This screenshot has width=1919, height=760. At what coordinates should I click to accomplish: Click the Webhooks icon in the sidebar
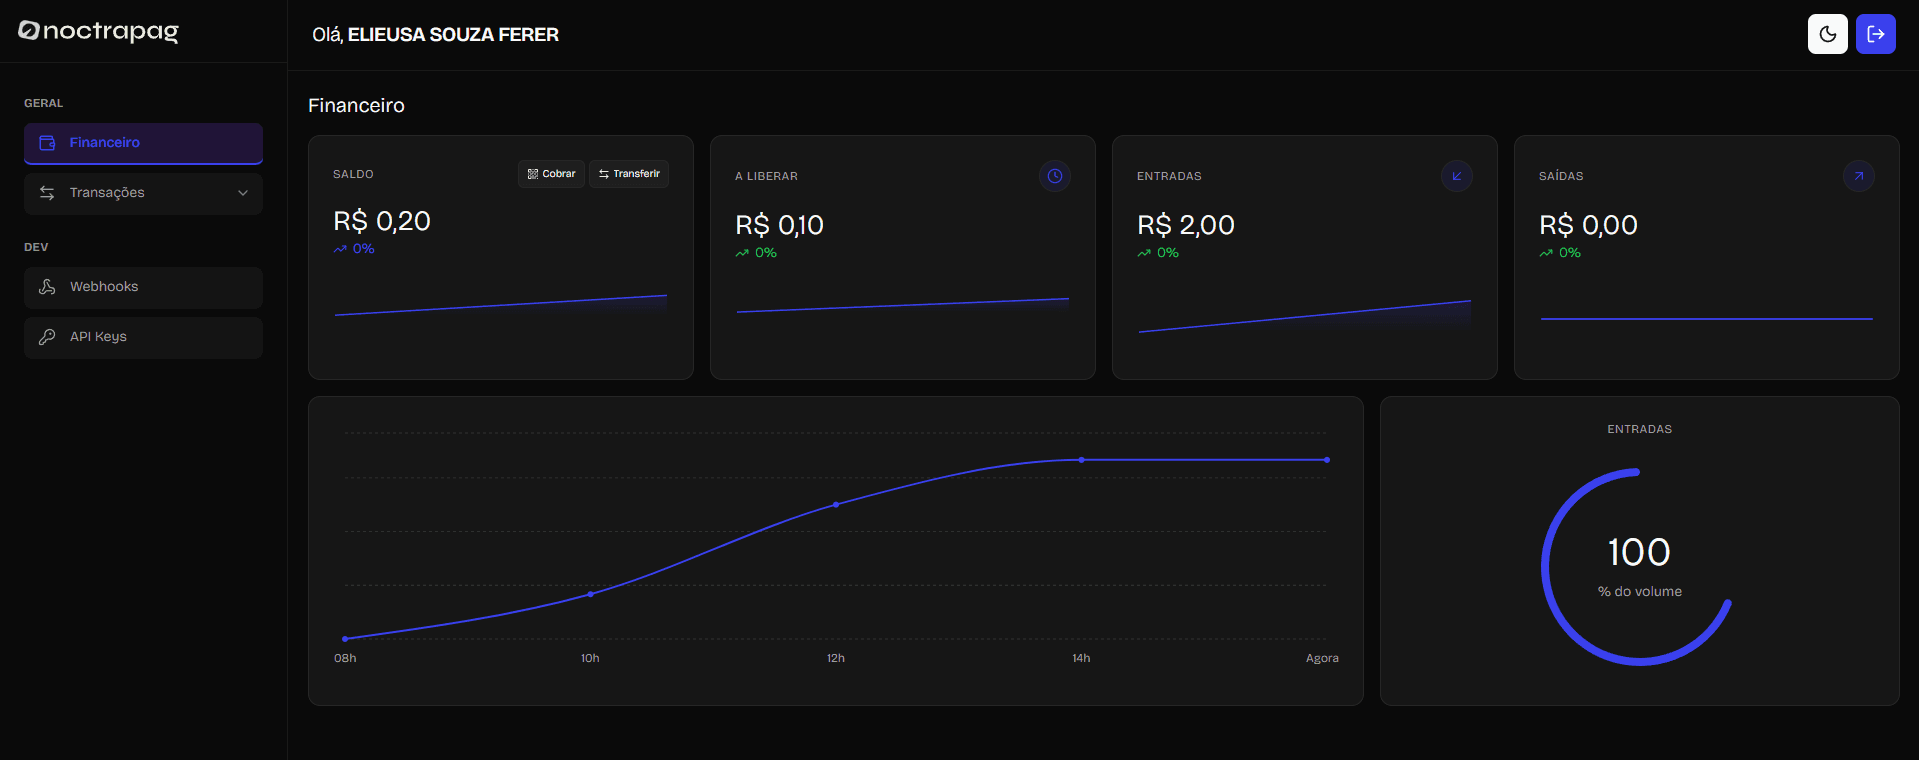click(47, 287)
